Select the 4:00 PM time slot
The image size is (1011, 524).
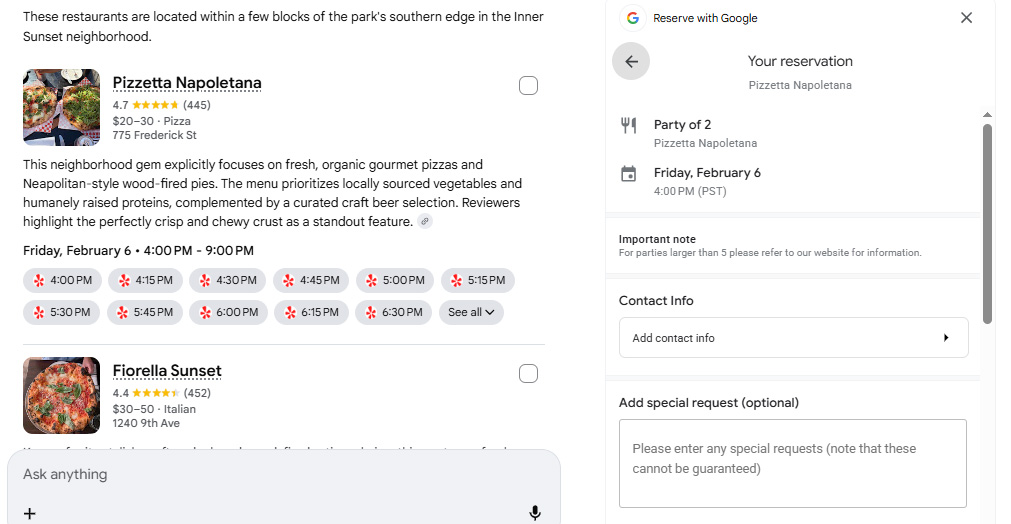coord(62,281)
